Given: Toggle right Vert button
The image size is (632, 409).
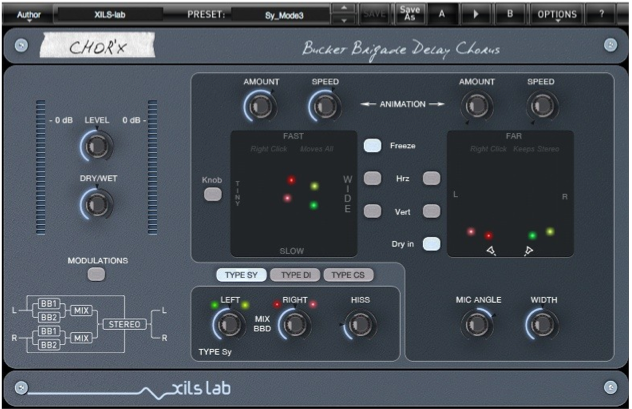Looking at the screenshot, I should coord(431,211).
